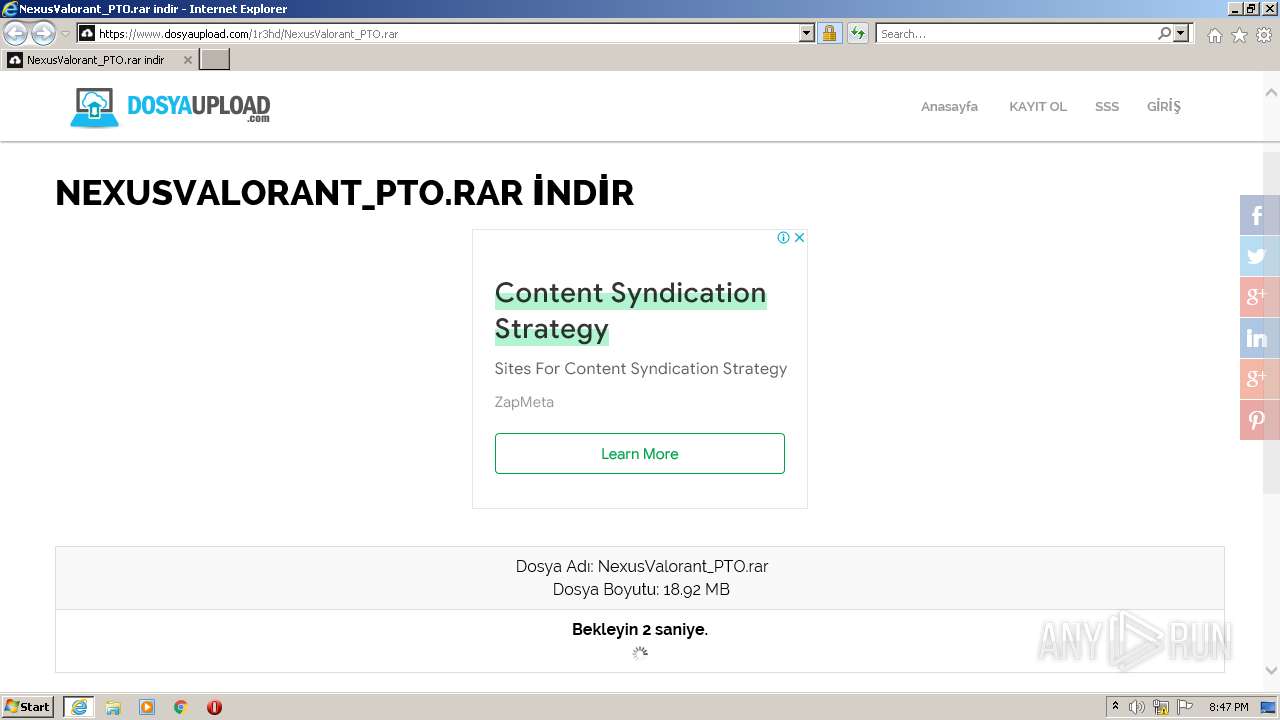Click the Refresh page icon
Image resolution: width=1280 pixels, height=720 pixels.
(857, 33)
